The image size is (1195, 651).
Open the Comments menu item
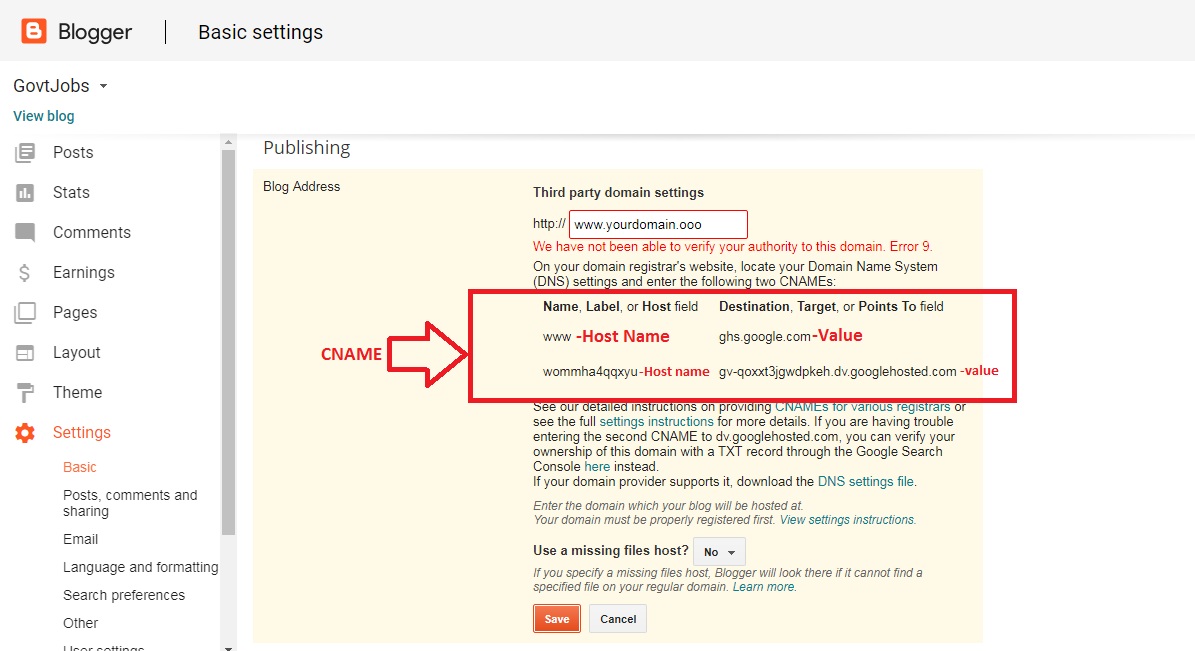(91, 232)
